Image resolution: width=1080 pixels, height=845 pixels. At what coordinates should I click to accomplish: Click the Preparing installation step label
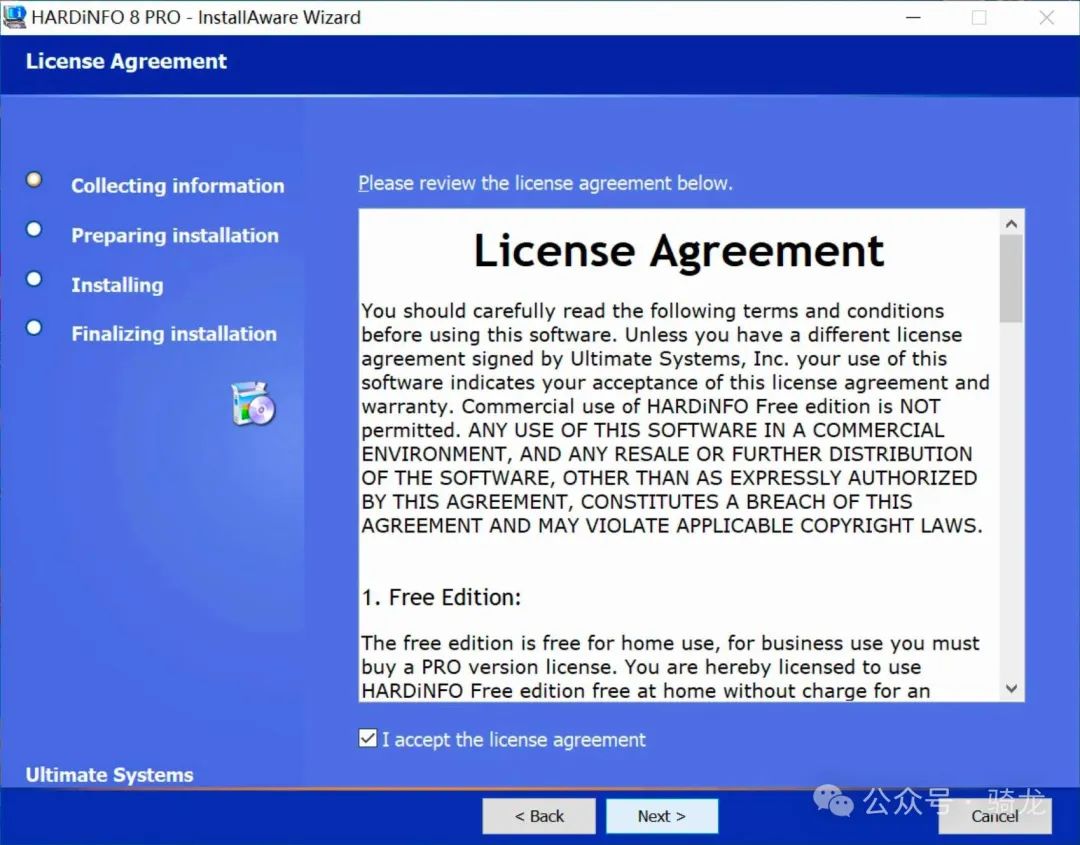(175, 236)
